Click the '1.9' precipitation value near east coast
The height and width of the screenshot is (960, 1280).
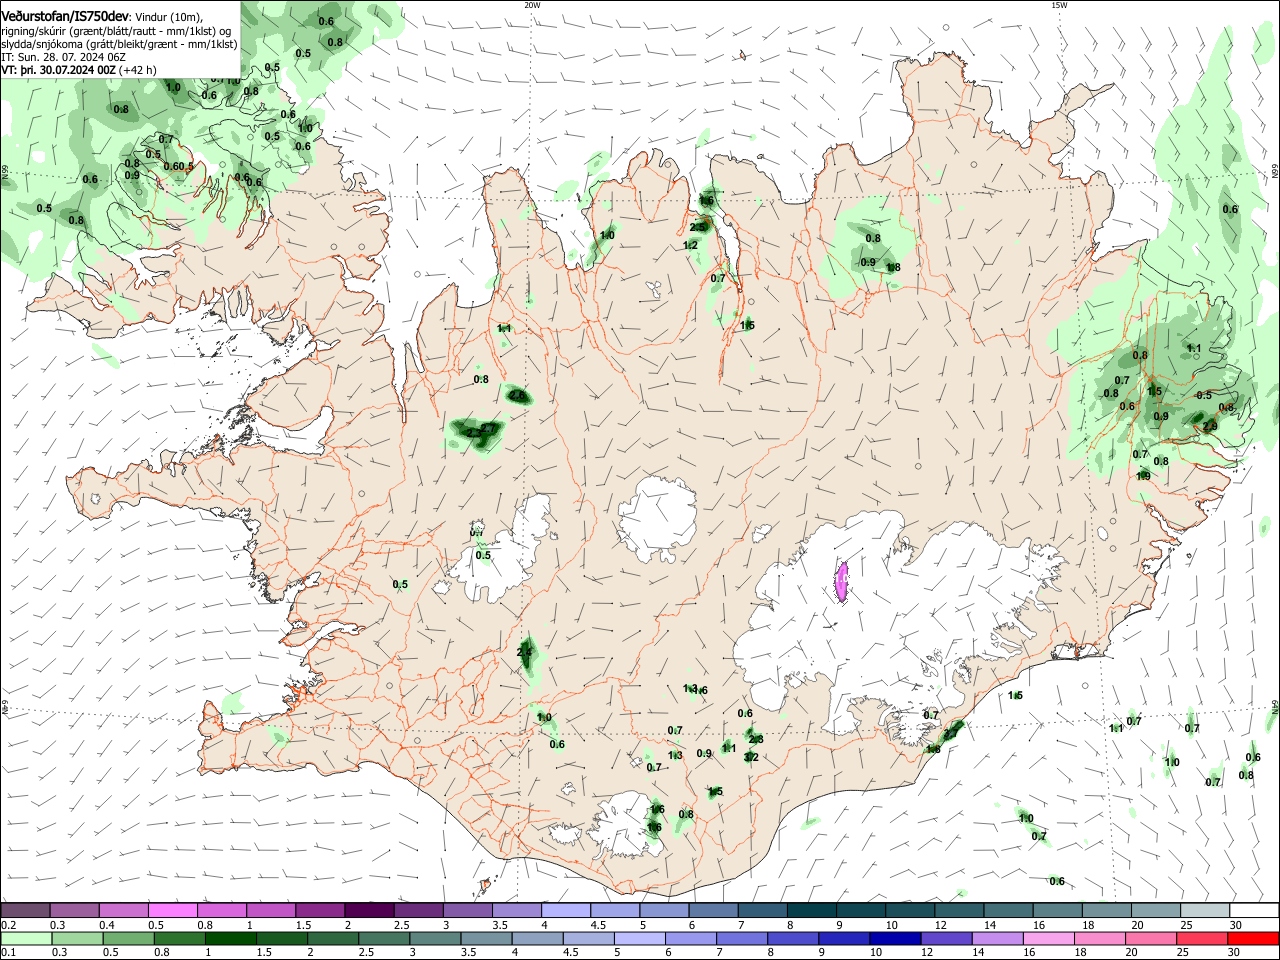pyautogui.click(x=1143, y=476)
